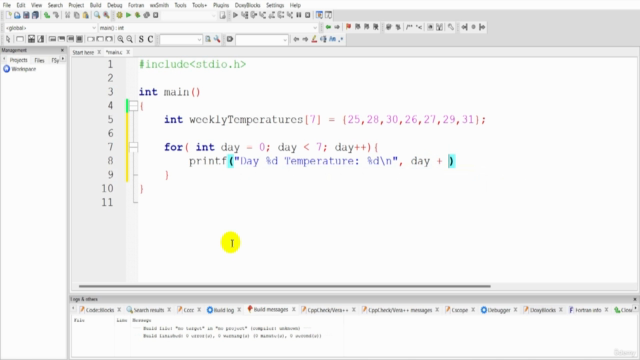Create a new file with New icon
Screen dimensions: 640x360
pyautogui.click(x=9, y=16)
